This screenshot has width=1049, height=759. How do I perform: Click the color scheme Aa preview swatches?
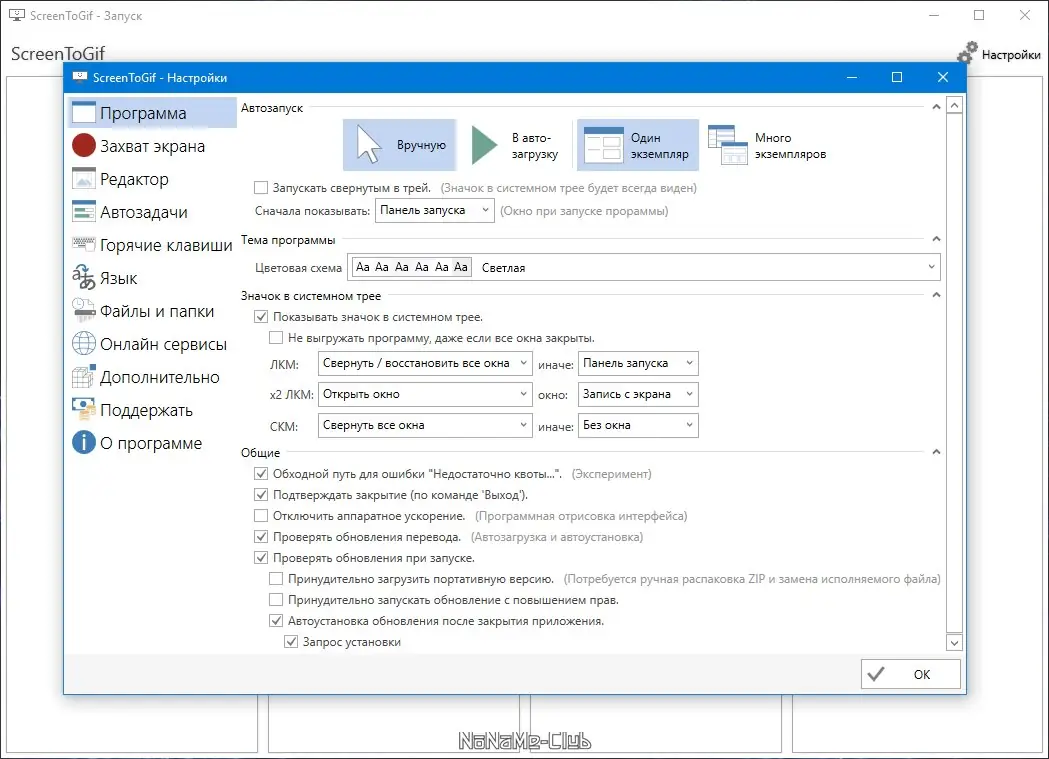click(x=411, y=267)
